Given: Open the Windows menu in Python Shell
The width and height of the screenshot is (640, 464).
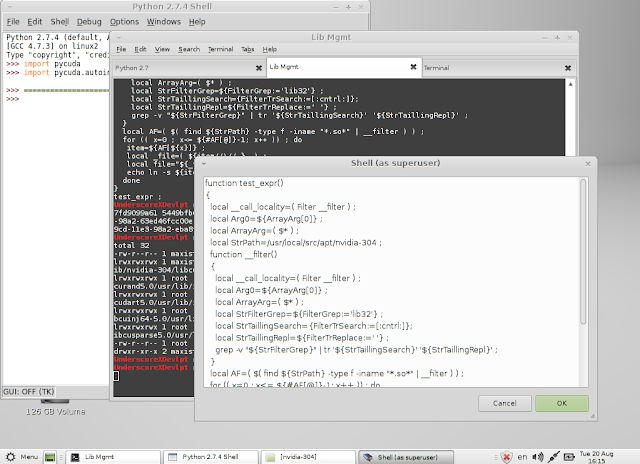Looking at the screenshot, I should click(x=164, y=22).
